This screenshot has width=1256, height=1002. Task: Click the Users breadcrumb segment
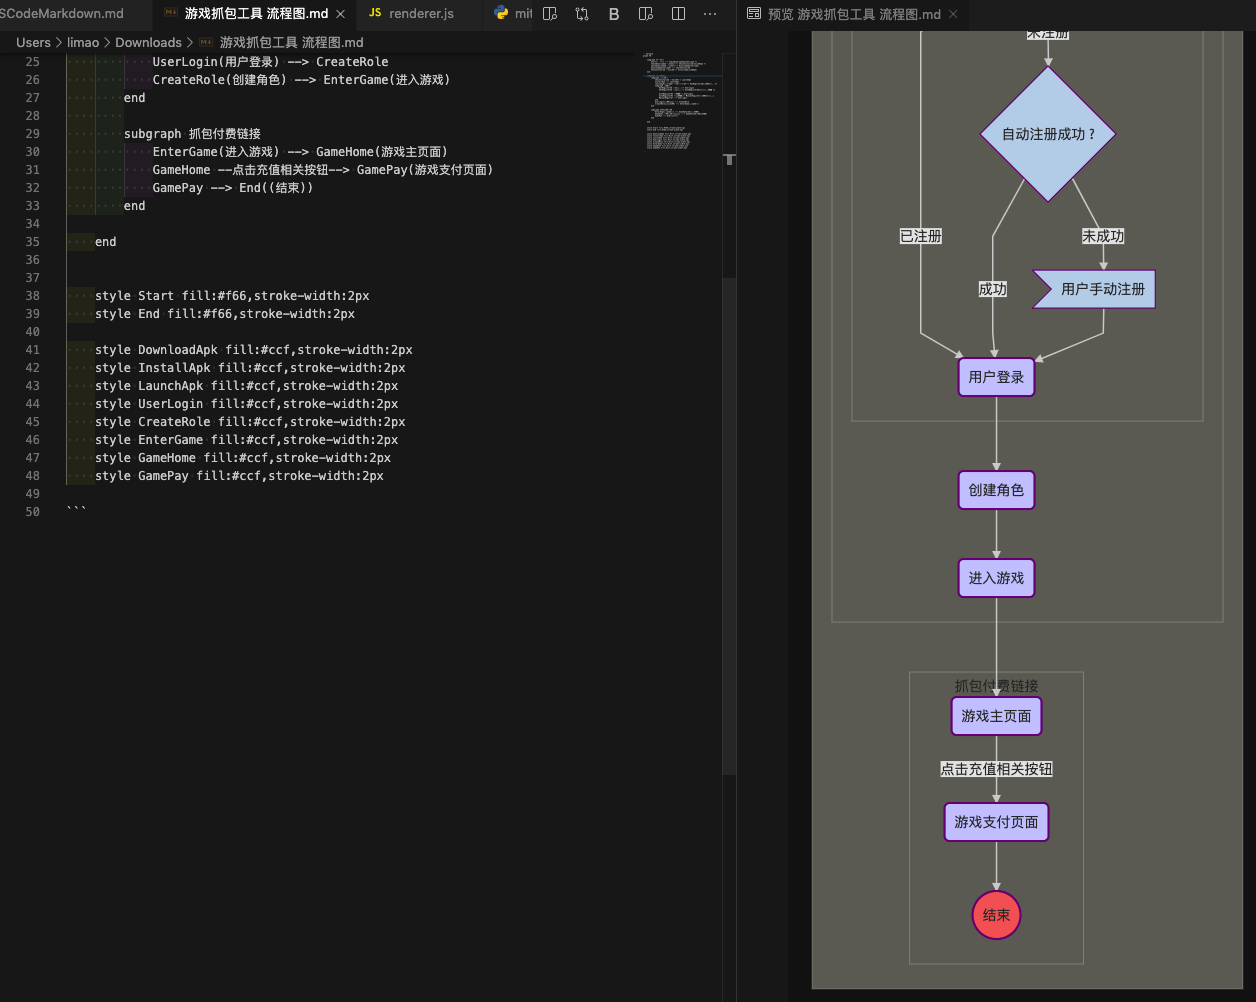[33, 42]
